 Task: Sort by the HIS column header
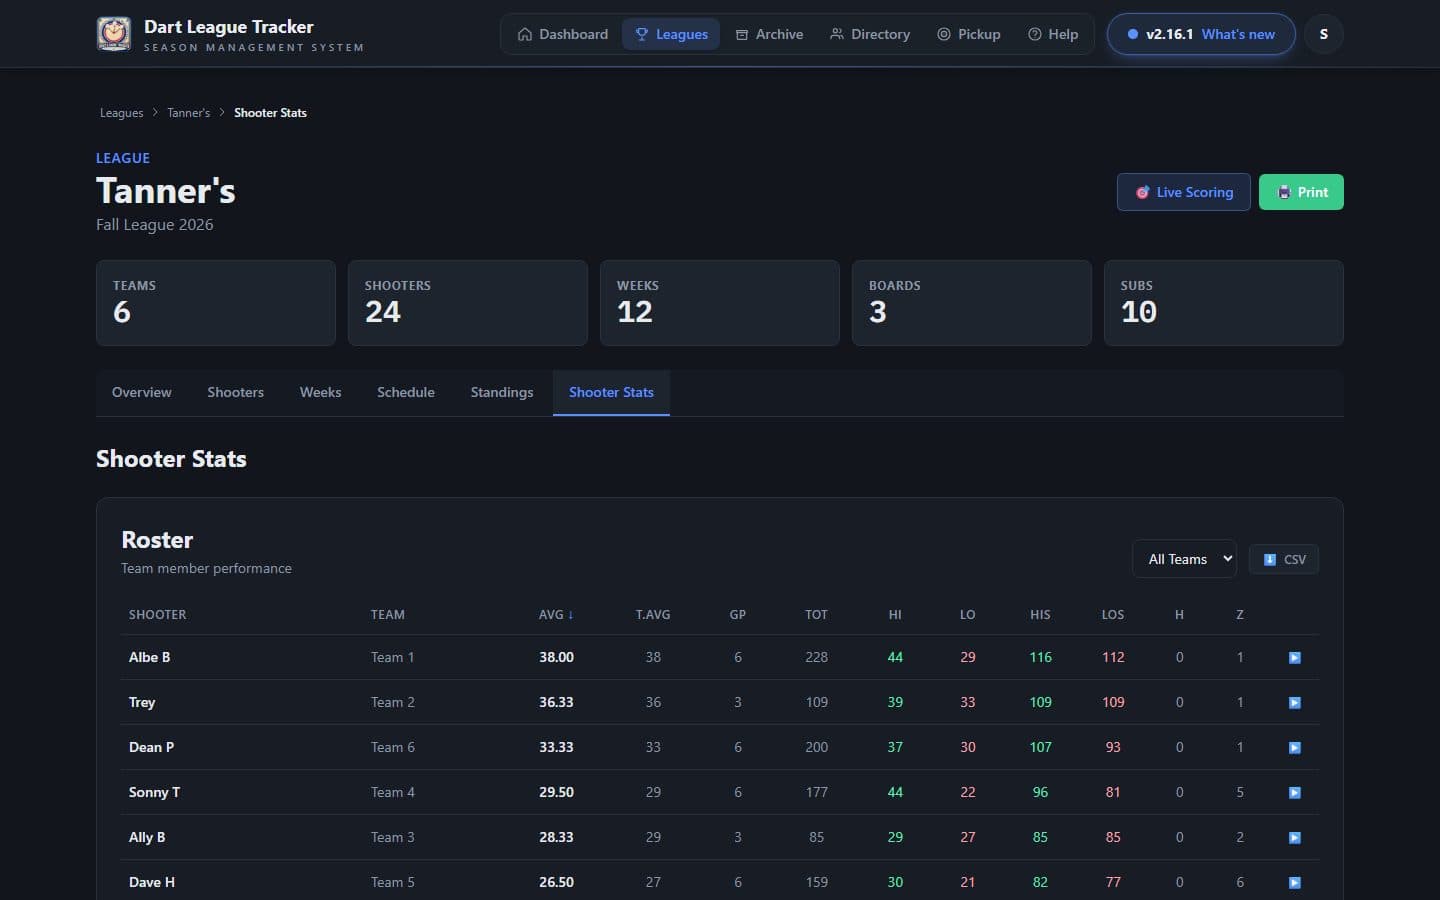coord(1040,615)
